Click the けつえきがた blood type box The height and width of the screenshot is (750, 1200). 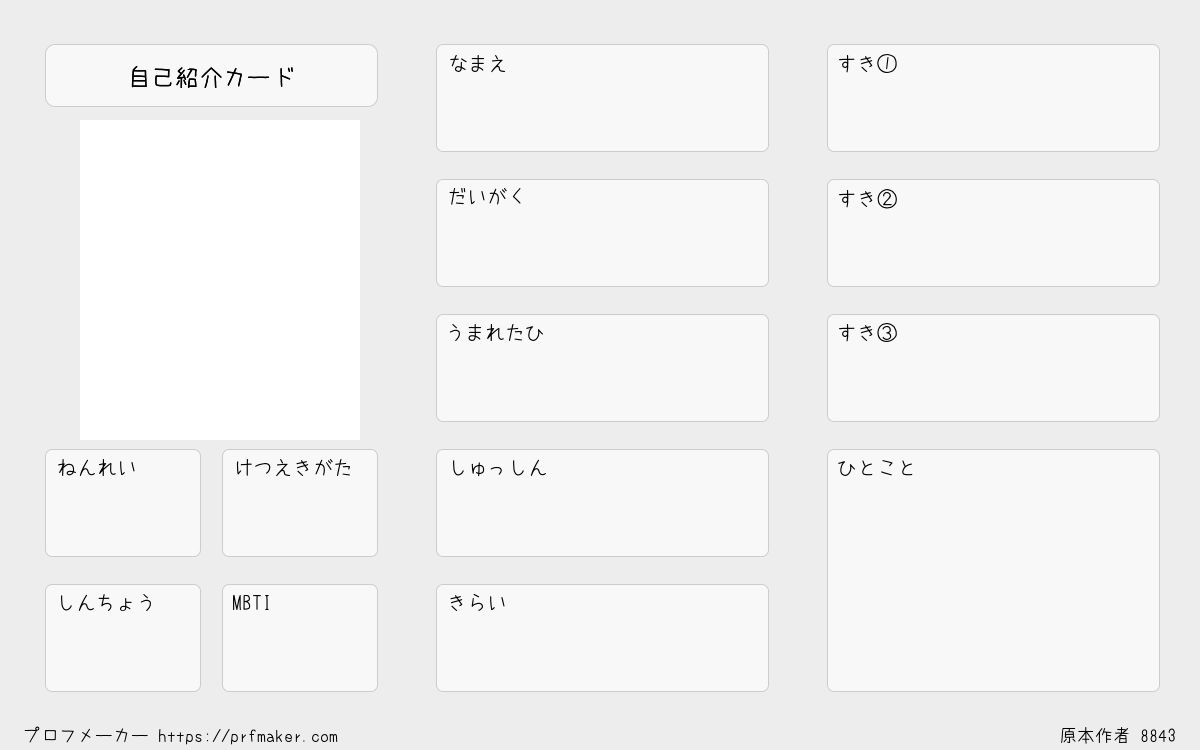[x=300, y=503]
